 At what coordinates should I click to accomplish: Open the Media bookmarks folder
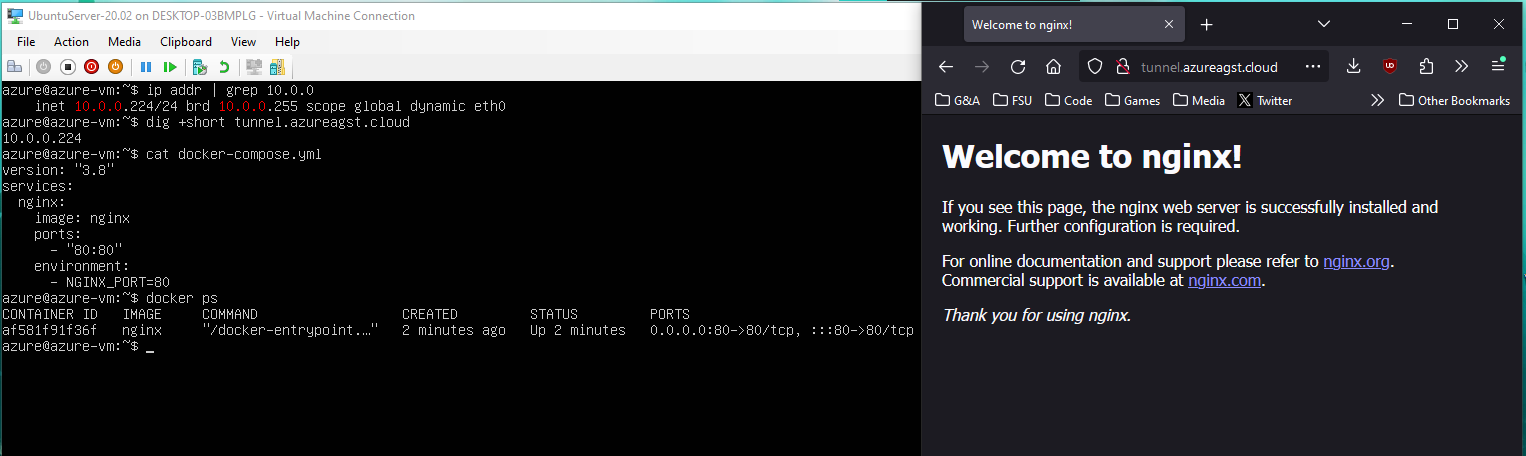click(x=1198, y=100)
